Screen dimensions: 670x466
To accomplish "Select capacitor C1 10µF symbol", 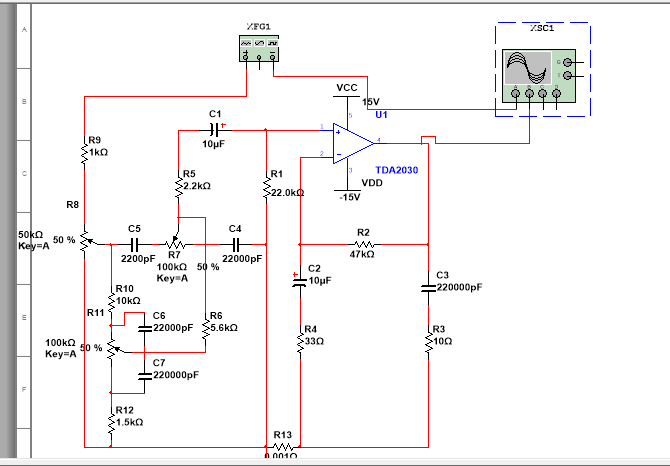I will point(215,129).
